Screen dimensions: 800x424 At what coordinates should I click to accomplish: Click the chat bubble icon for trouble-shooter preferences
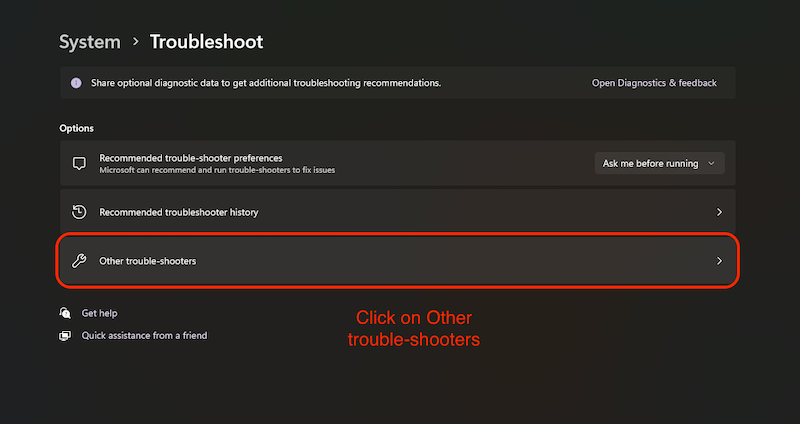tap(79, 163)
